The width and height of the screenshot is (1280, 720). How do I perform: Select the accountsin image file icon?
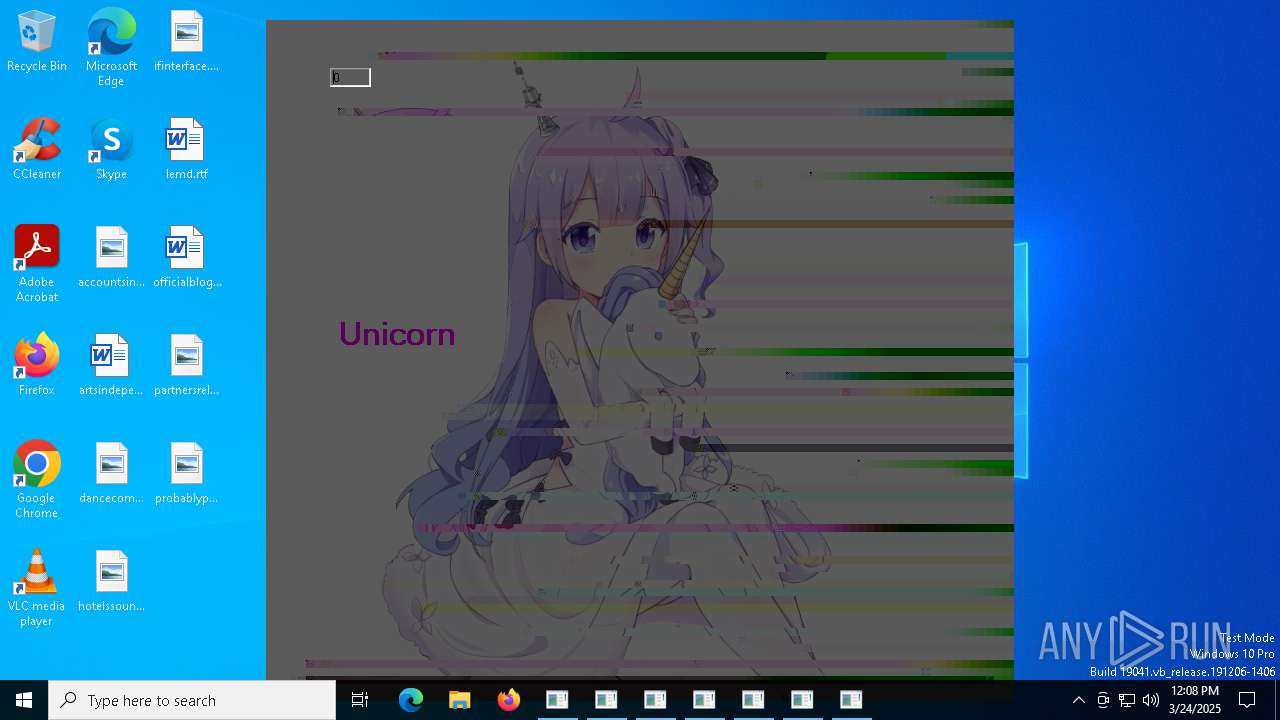[x=111, y=258]
